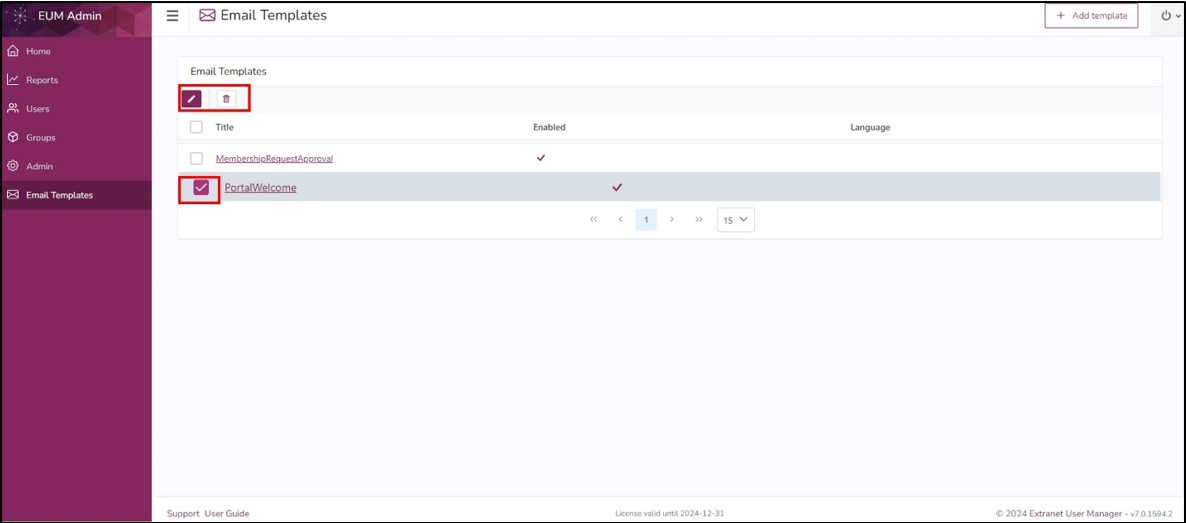
Task: Click the pencil edit template icon
Action: click(191, 98)
